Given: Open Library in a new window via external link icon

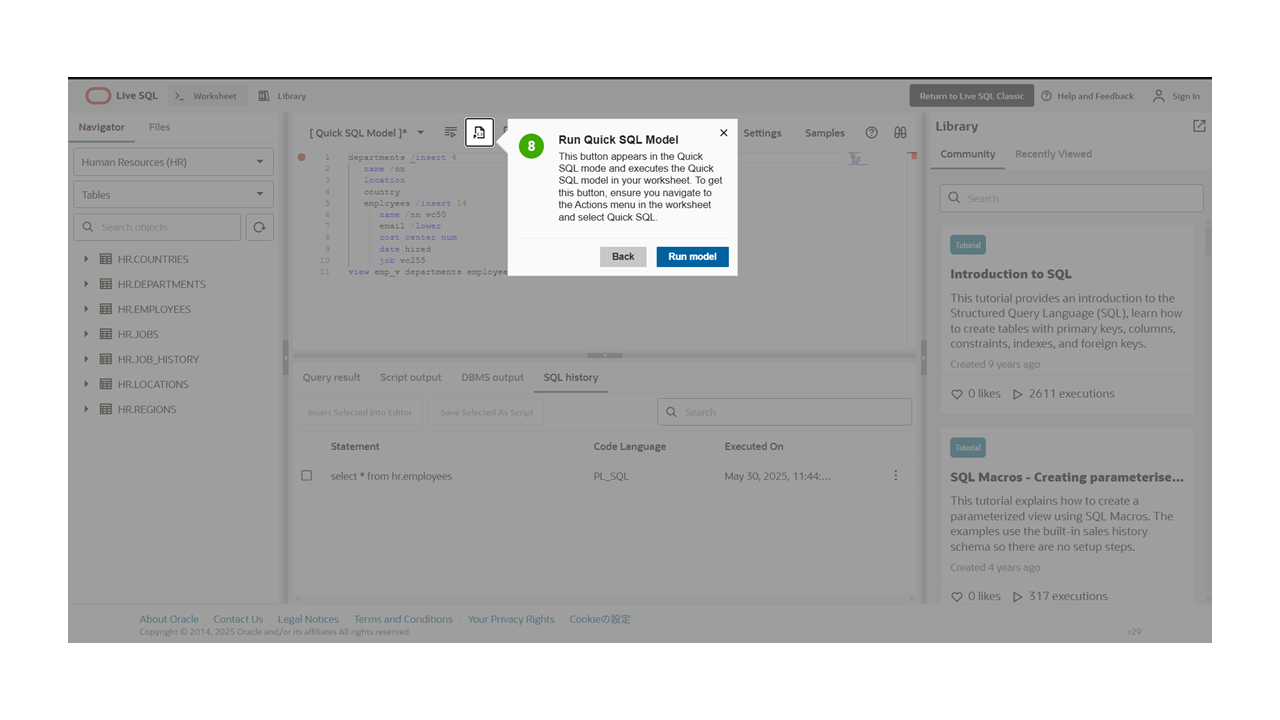Looking at the screenshot, I should [x=1198, y=126].
